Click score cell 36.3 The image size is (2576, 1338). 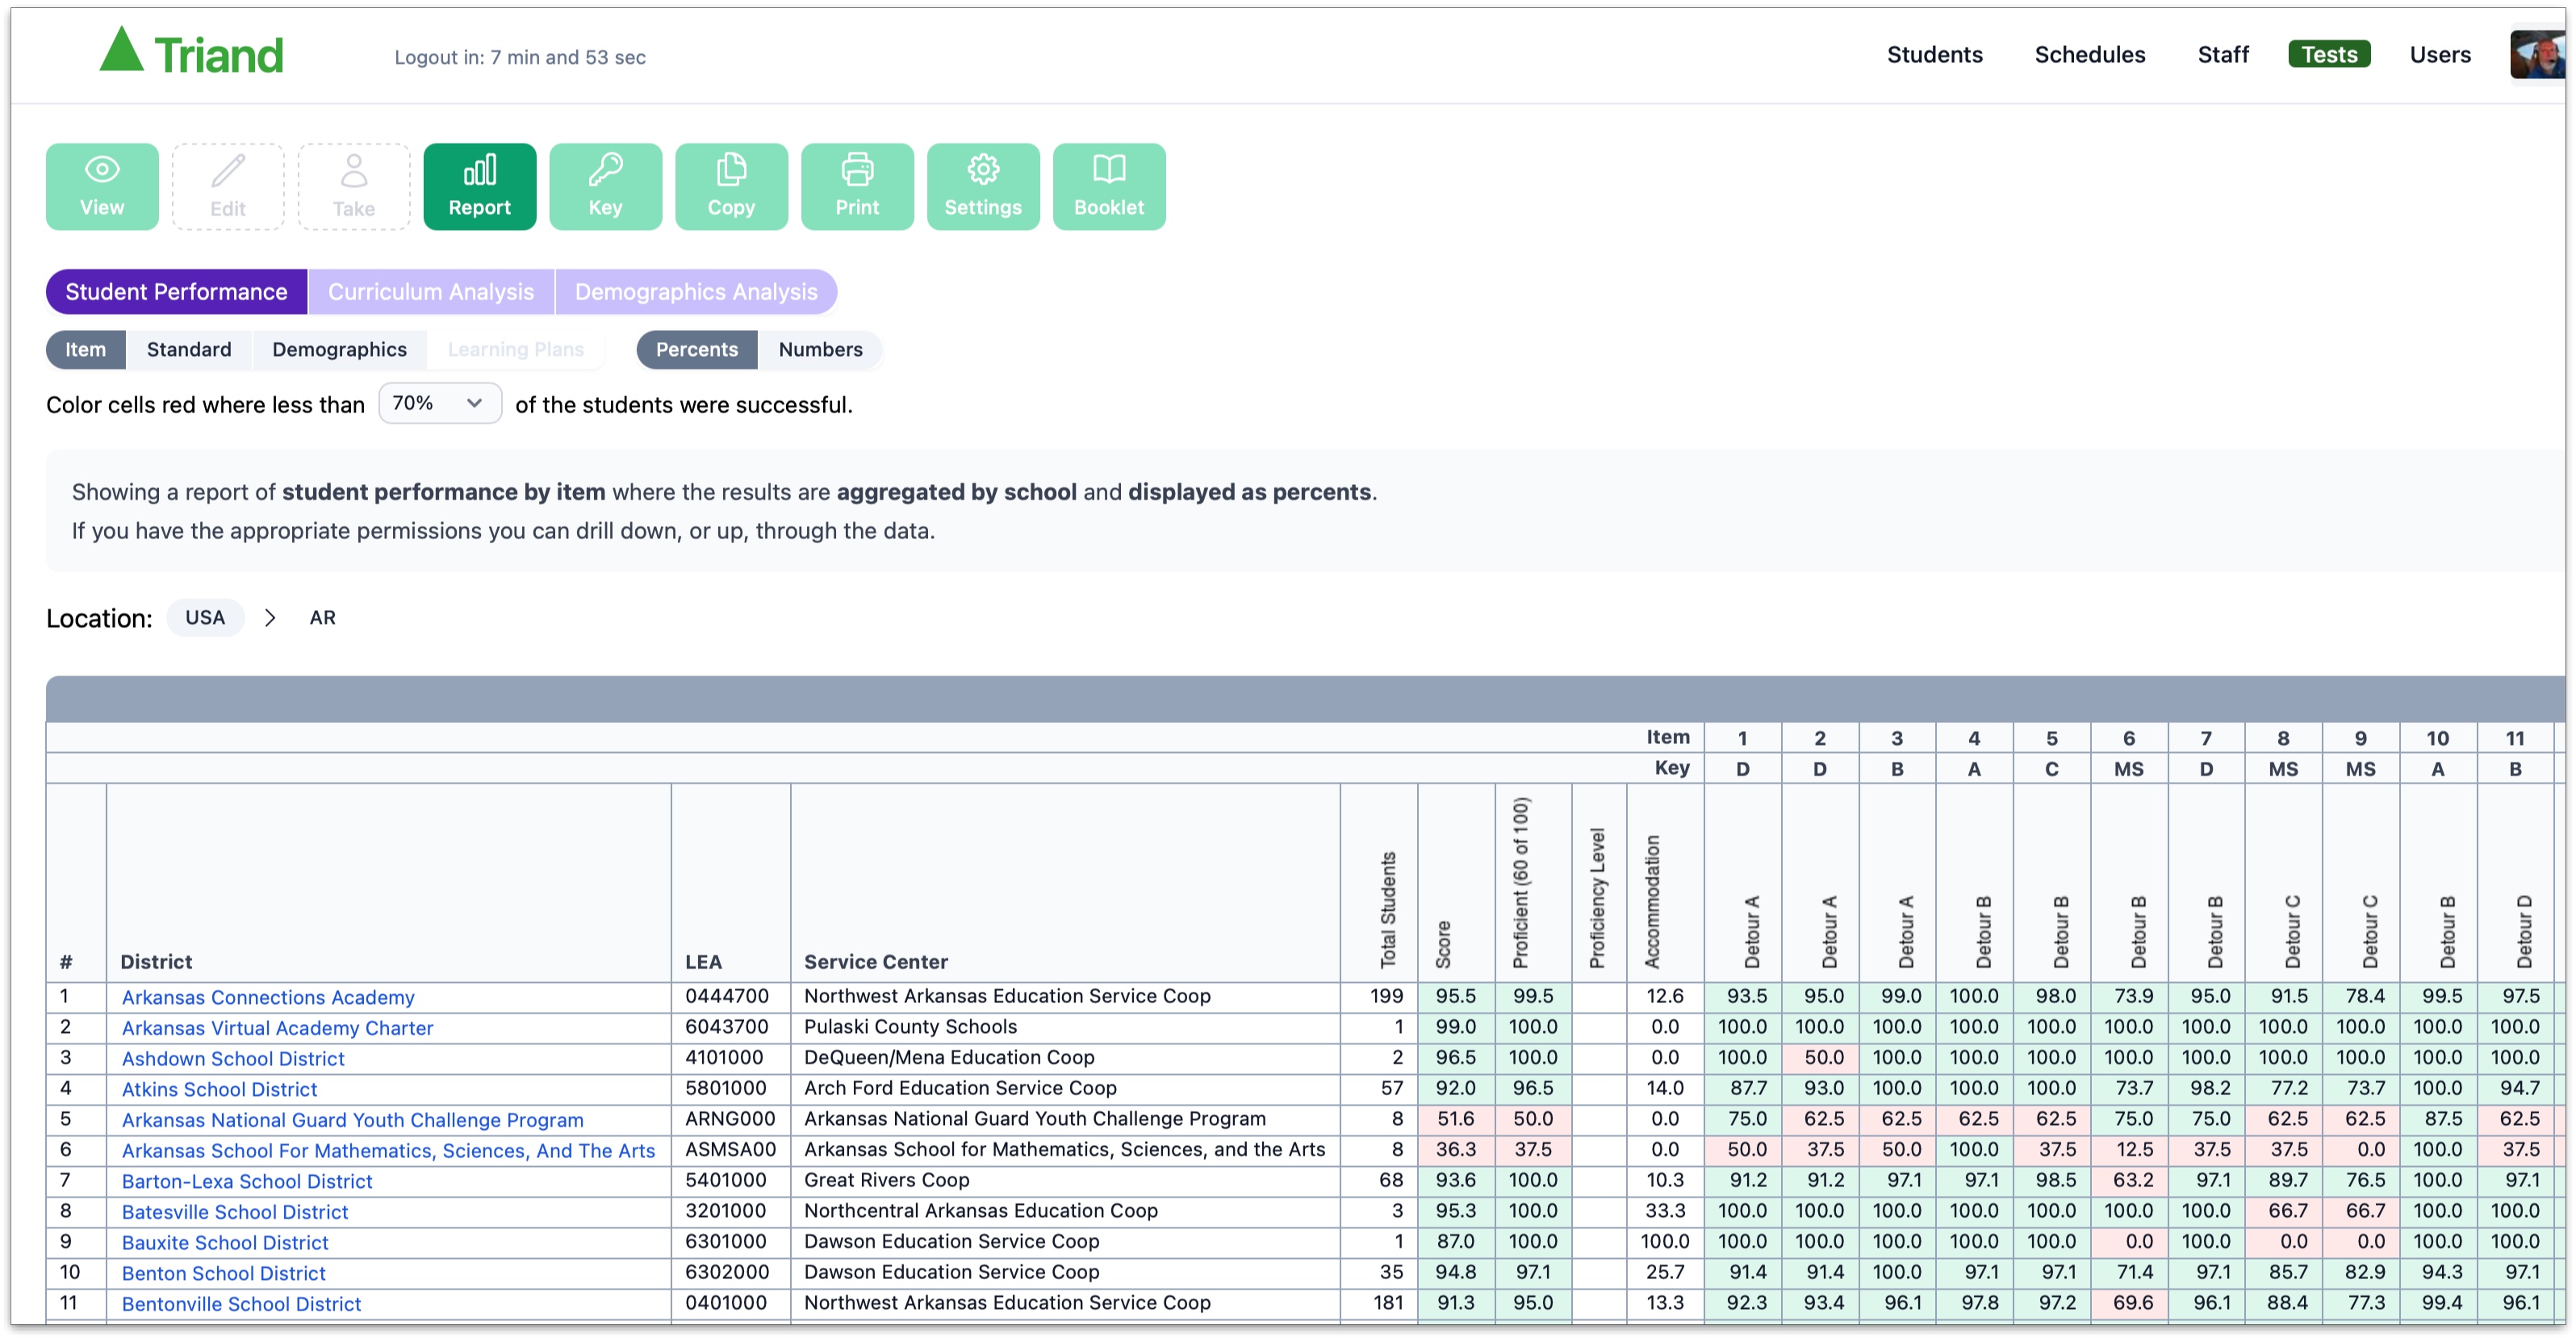1456,1151
